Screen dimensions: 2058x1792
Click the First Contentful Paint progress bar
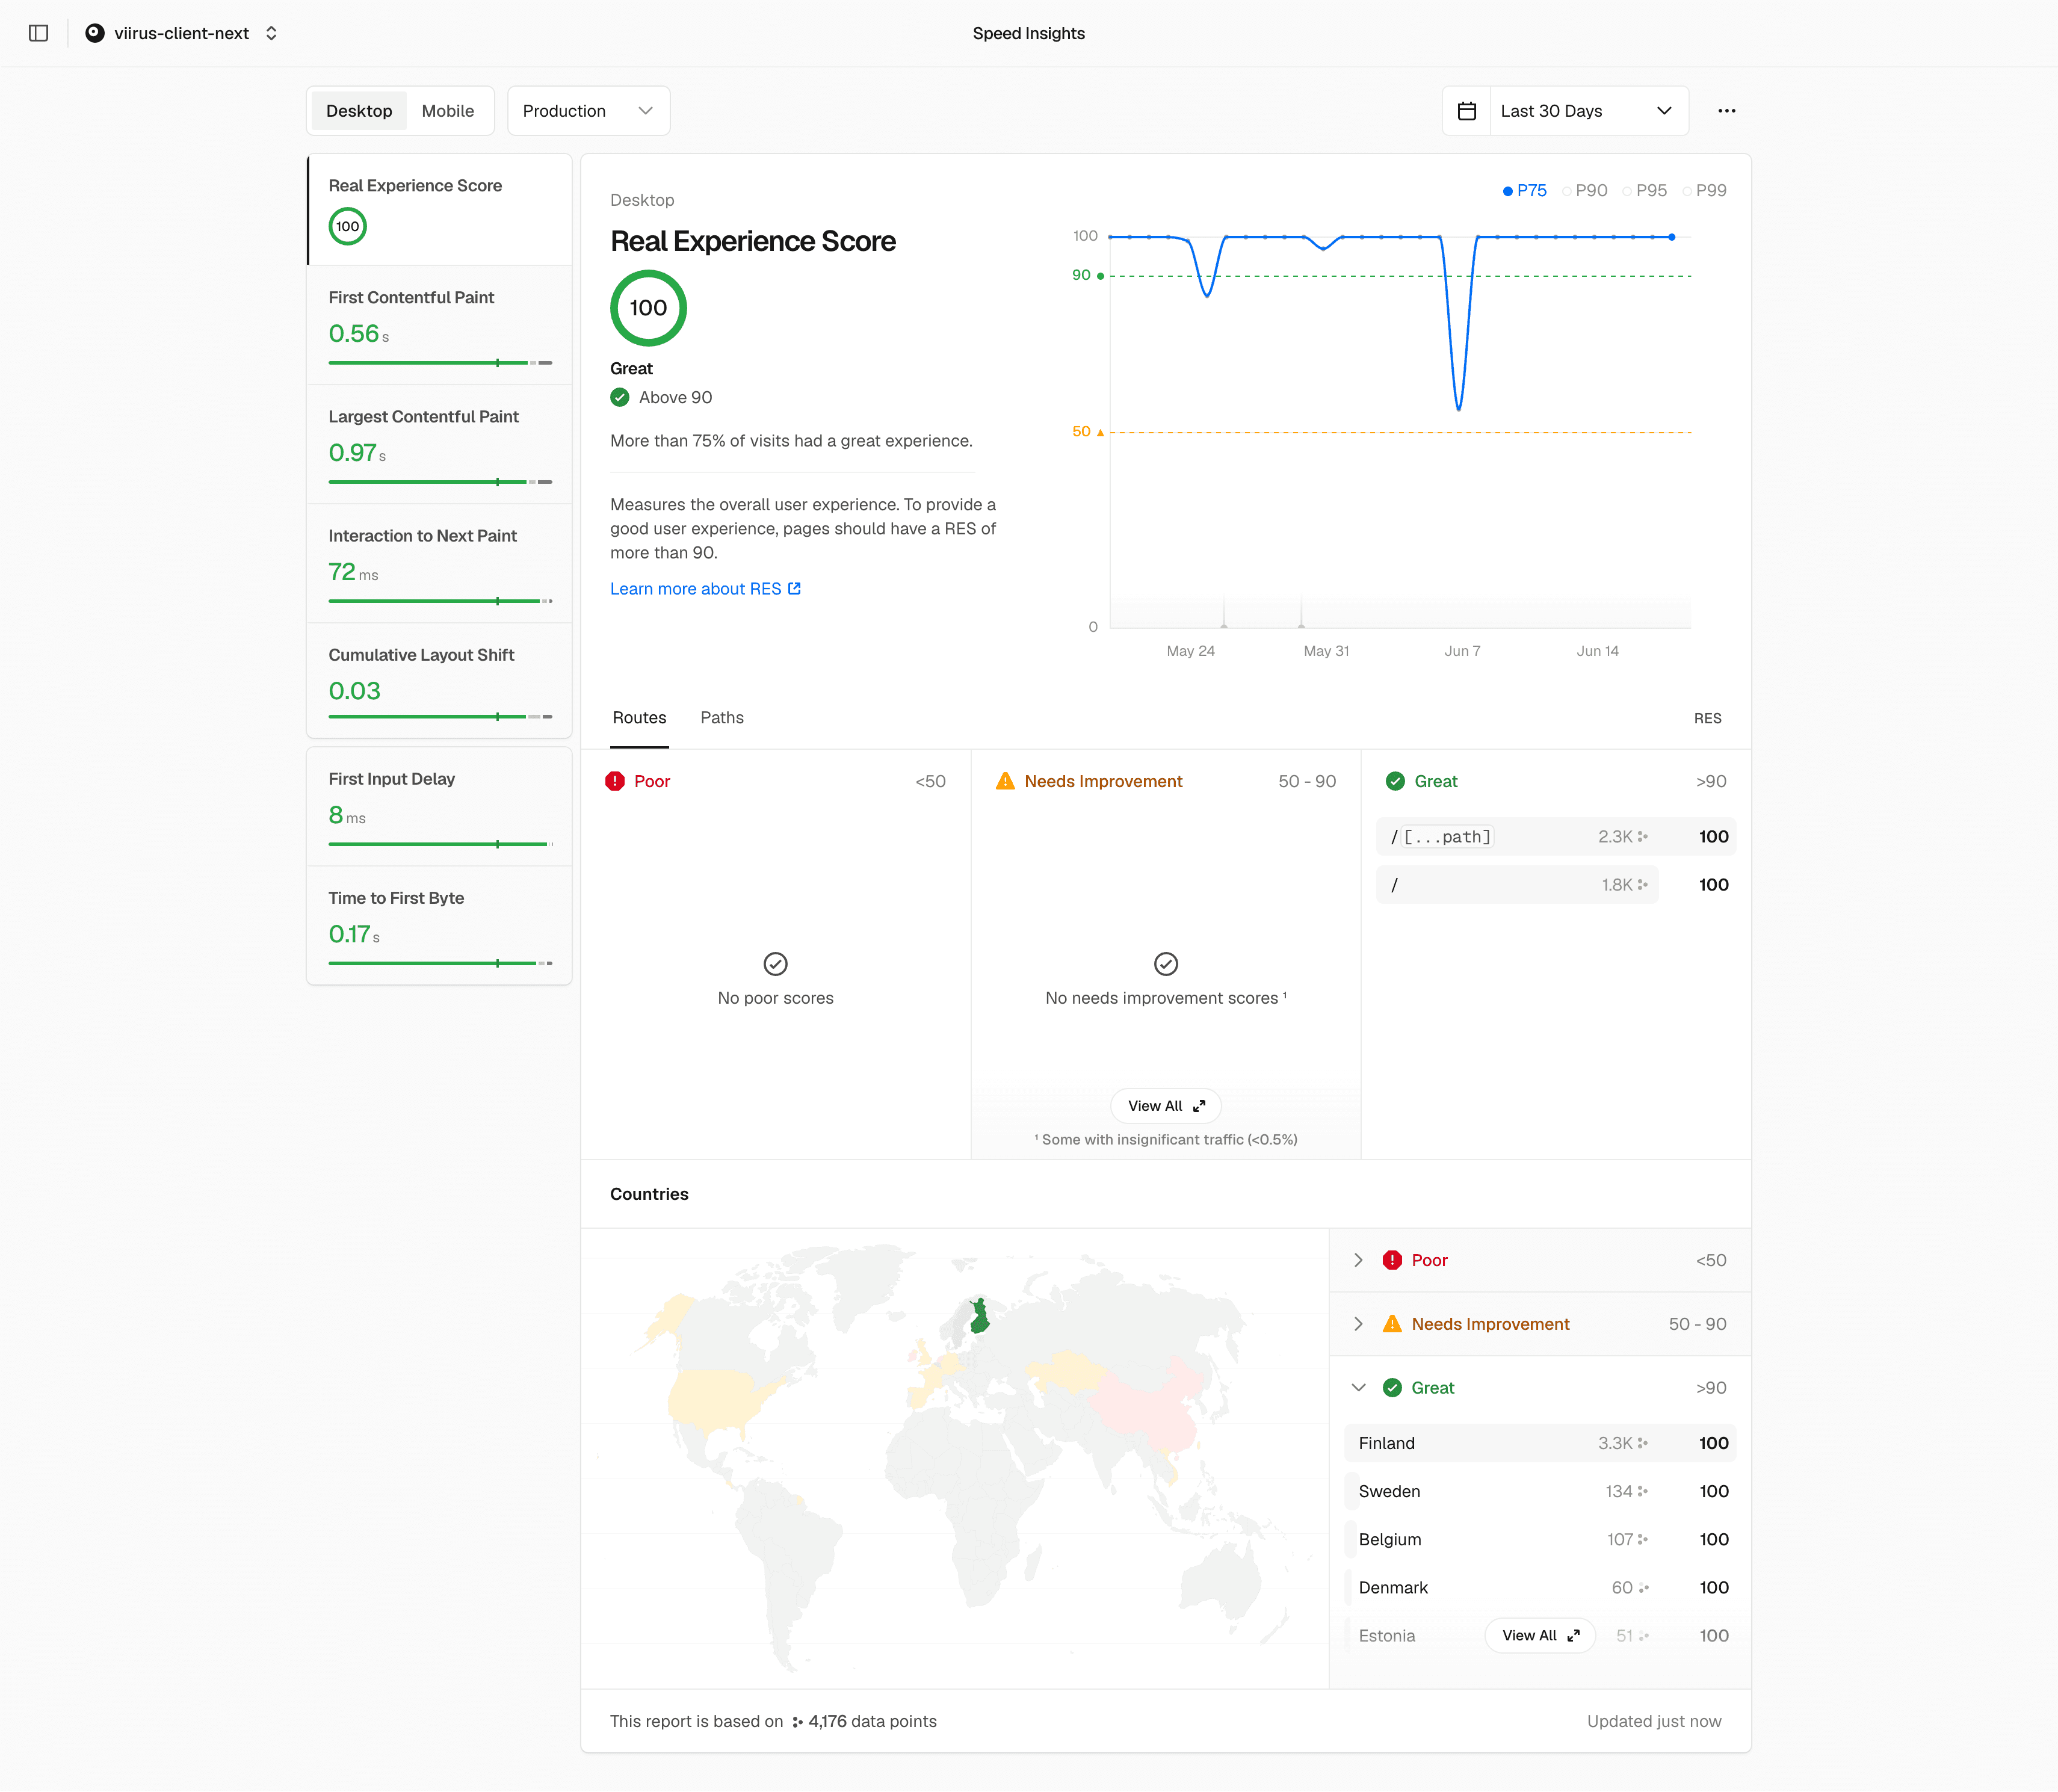point(440,363)
